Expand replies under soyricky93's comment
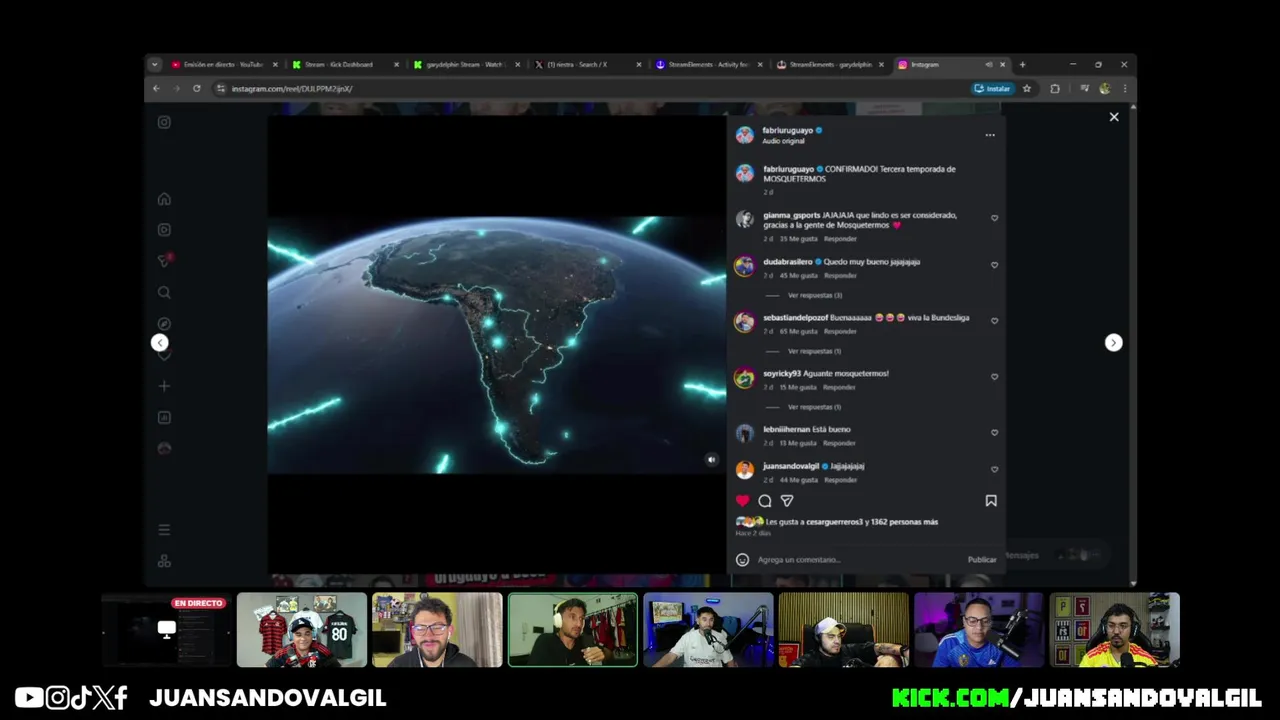The image size is (1280, 720). tap(814, 407)
